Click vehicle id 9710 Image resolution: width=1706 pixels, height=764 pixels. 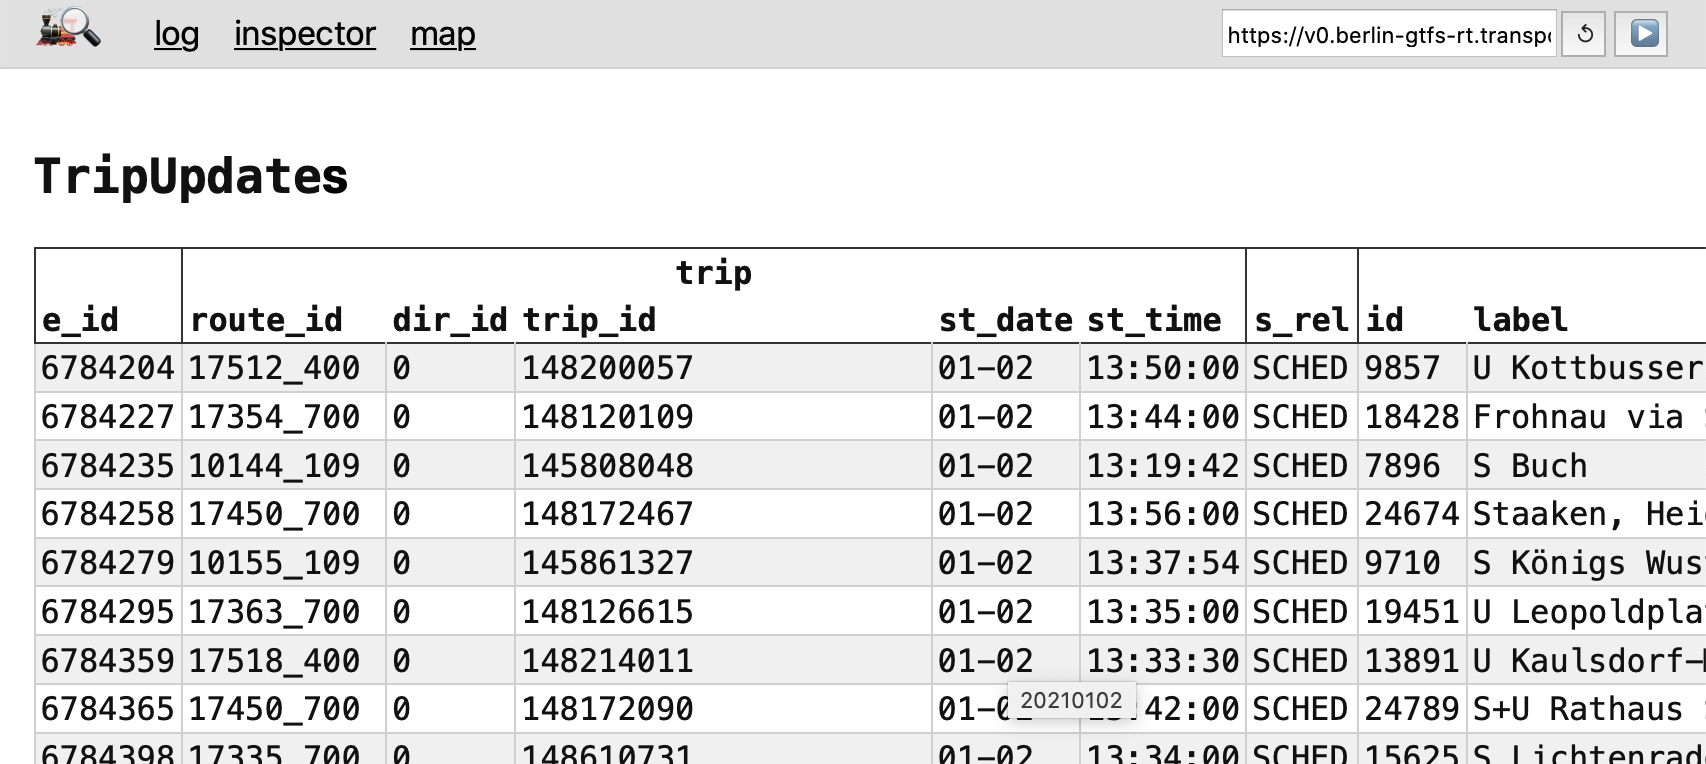pos(1403,563)
